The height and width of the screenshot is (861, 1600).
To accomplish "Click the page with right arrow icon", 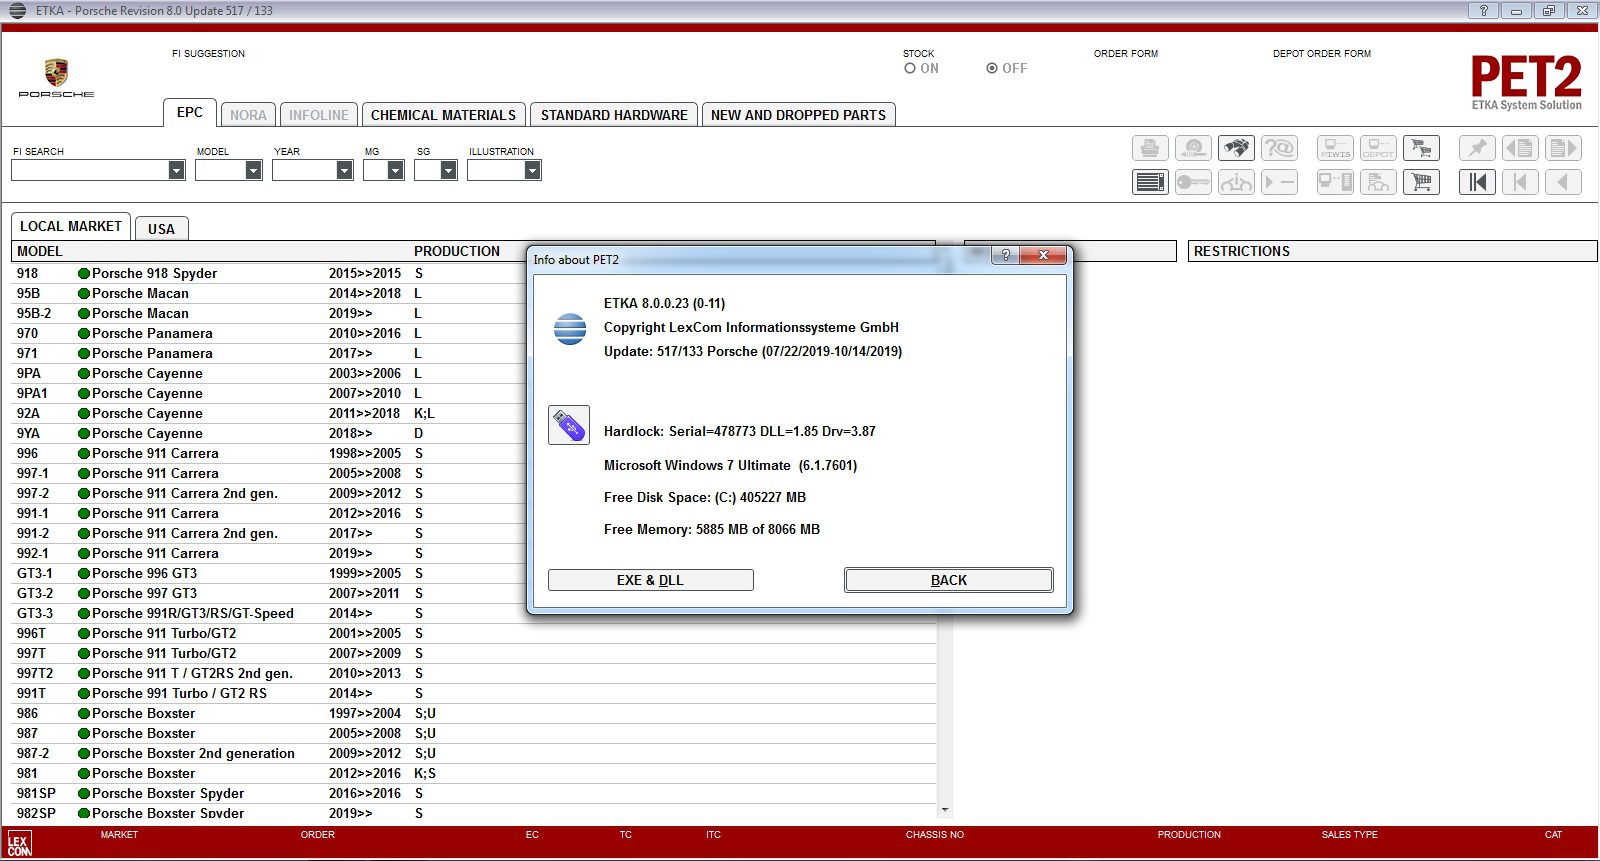I will 1563,149.
